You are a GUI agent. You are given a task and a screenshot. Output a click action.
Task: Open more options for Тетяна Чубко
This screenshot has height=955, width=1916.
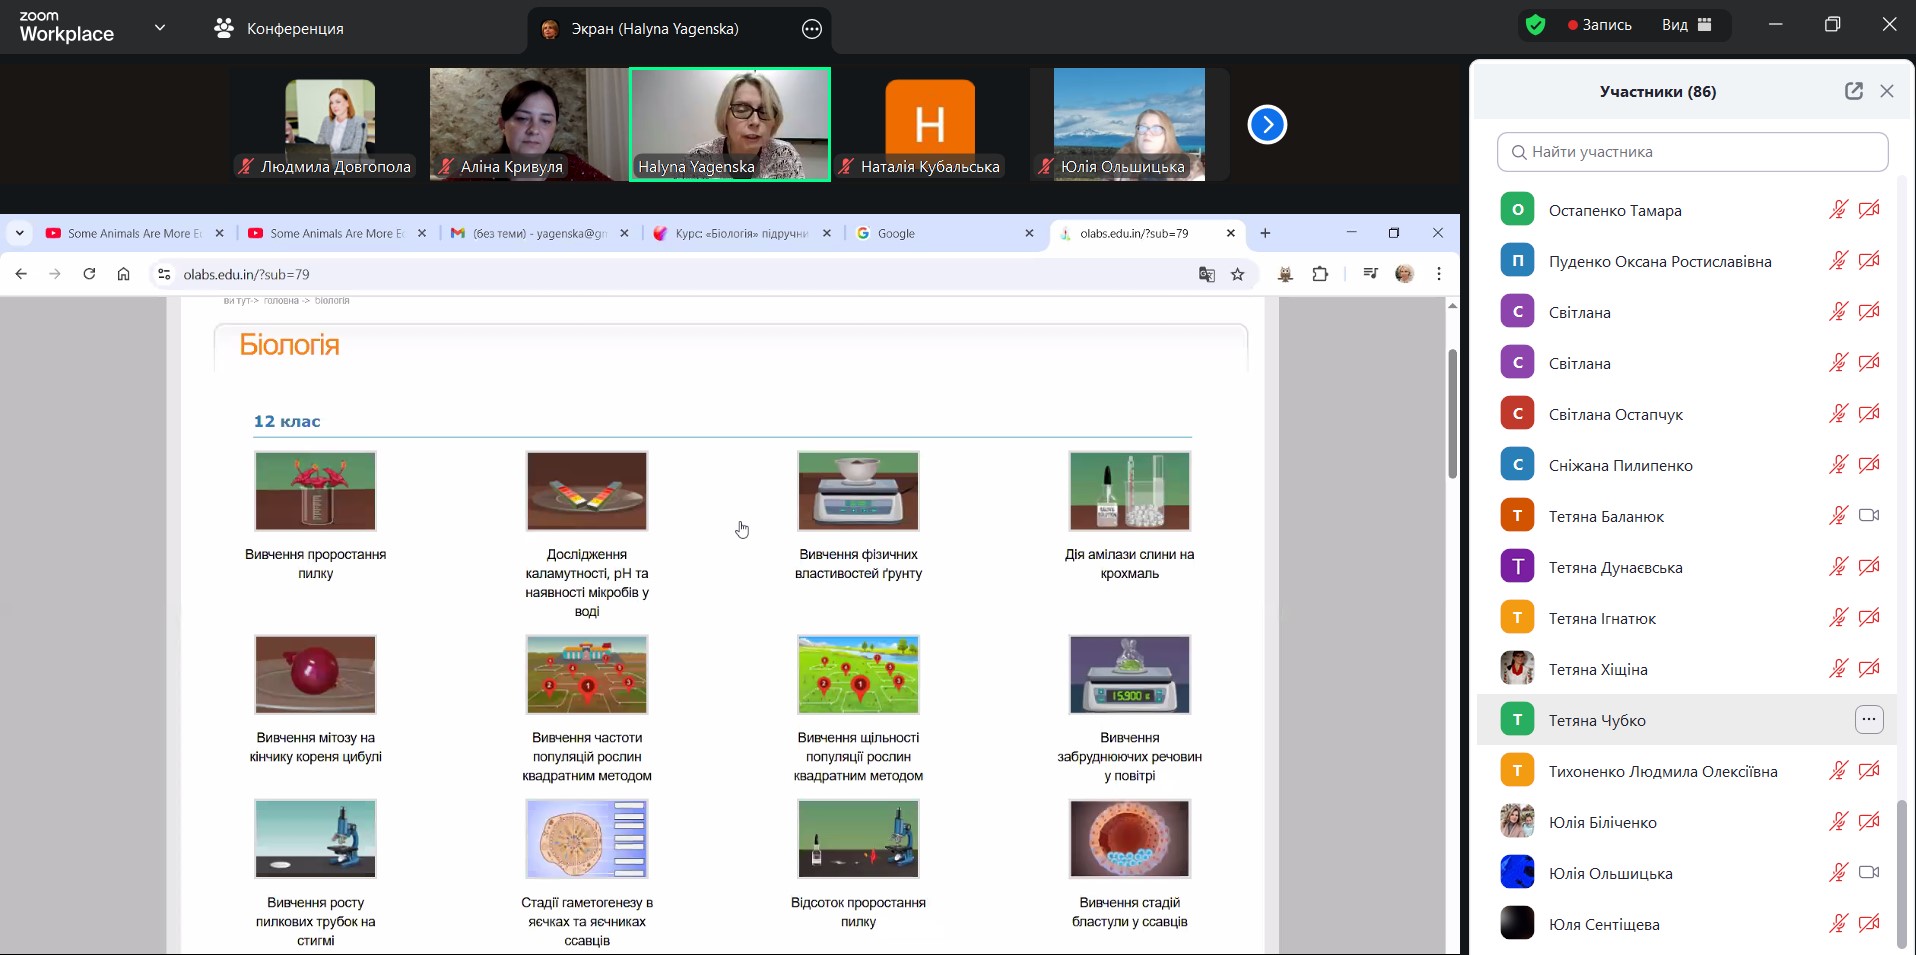pos(1868,720)
